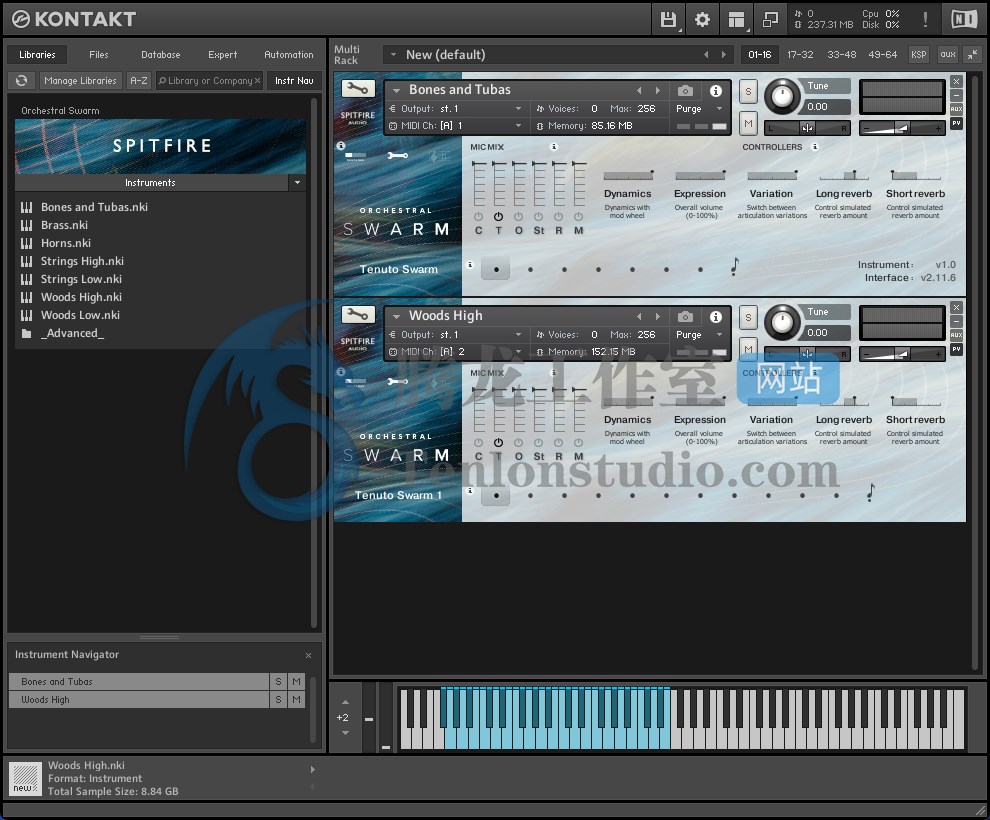
Task: Select the 17-32 rack page
Action: click(800, 55)
